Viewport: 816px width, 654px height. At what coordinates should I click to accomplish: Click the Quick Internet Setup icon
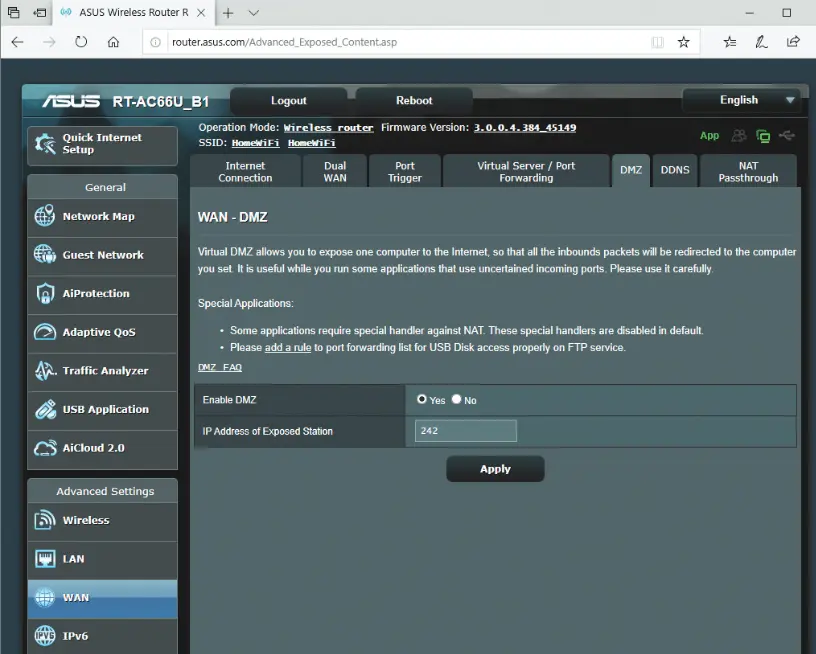(x=45, y=144)
